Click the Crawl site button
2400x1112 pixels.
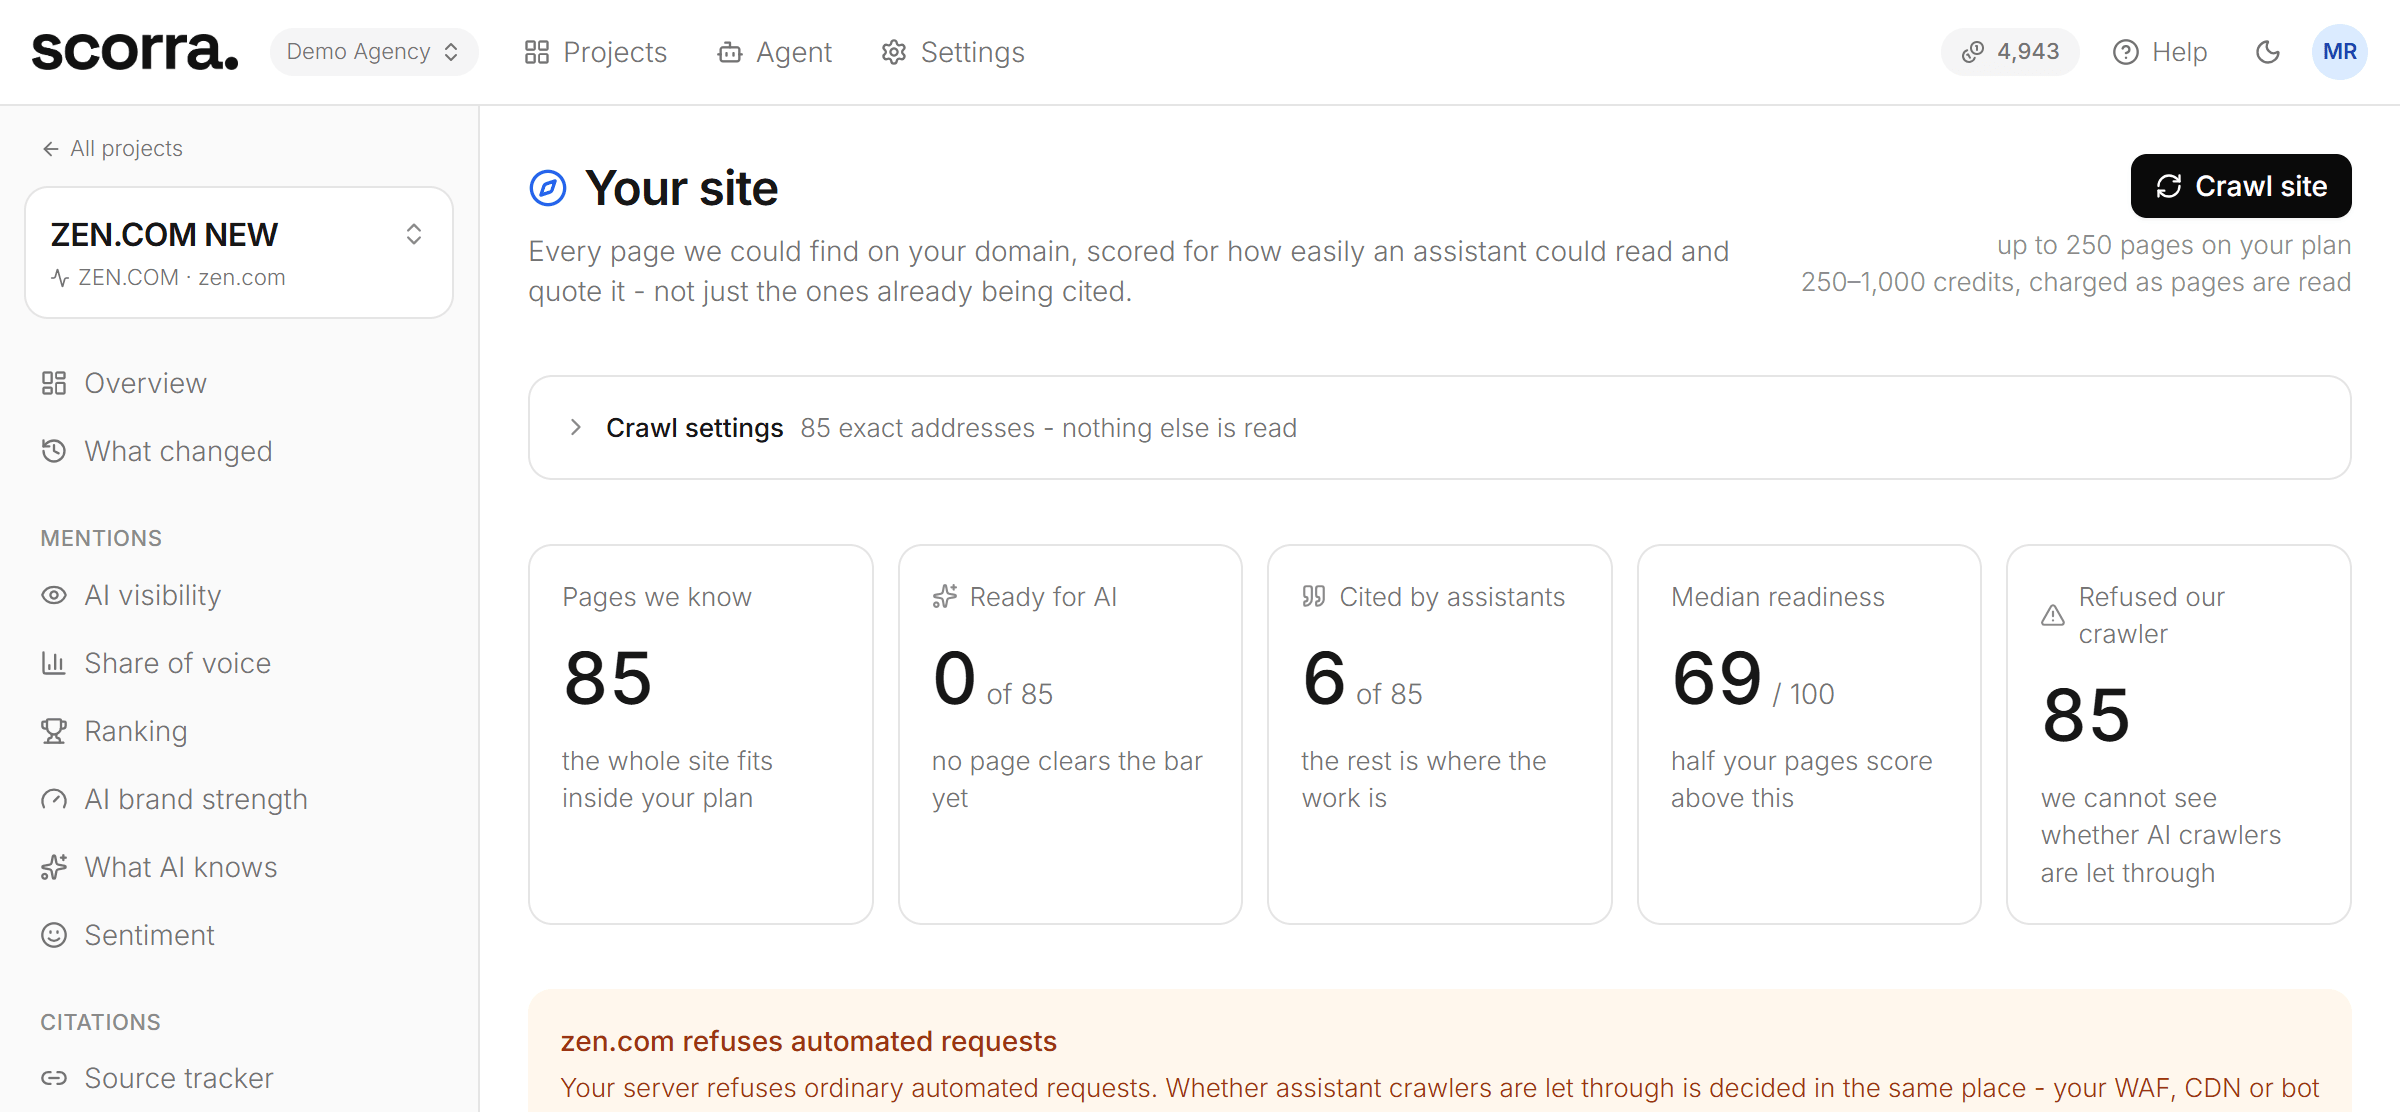[x=2241, y=186]
